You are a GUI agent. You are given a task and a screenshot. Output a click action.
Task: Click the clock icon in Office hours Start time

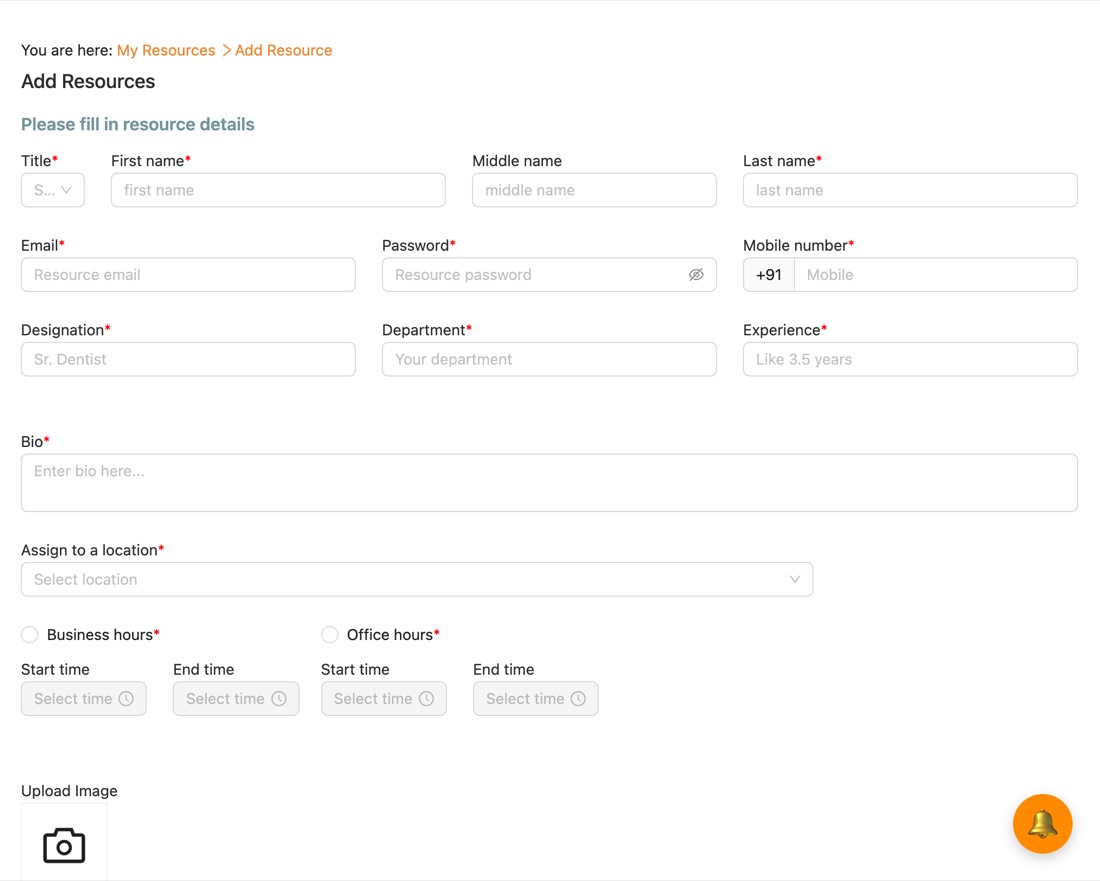(x=427, y=699)
